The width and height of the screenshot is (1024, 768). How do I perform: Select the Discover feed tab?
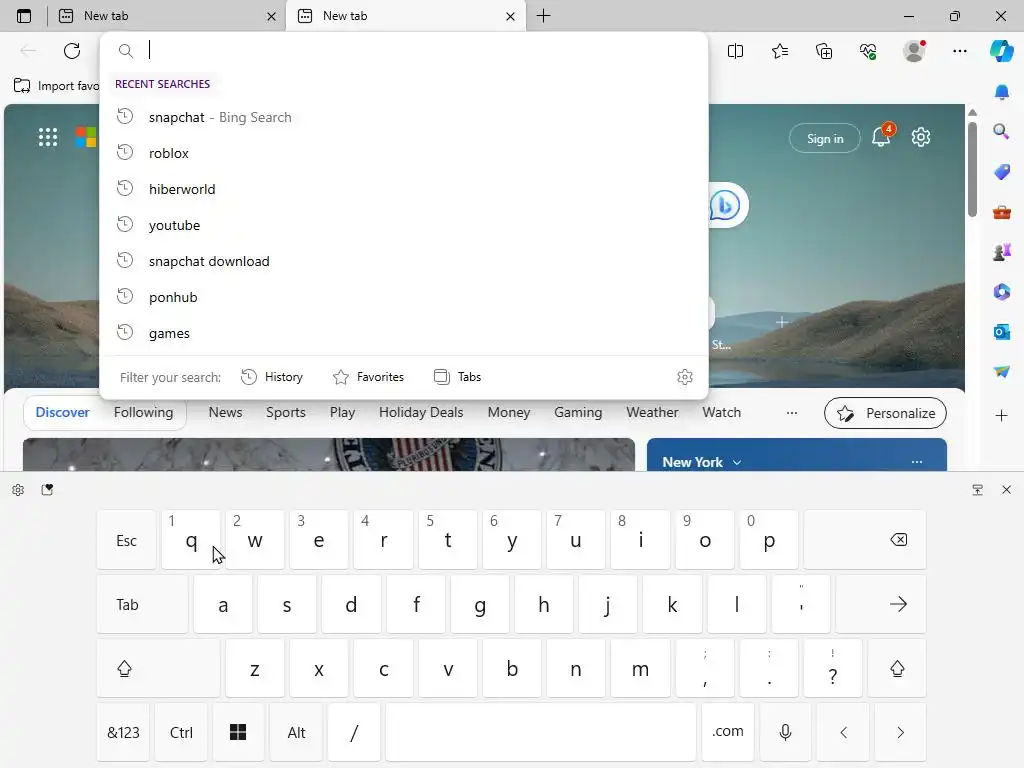click(63, 412)
